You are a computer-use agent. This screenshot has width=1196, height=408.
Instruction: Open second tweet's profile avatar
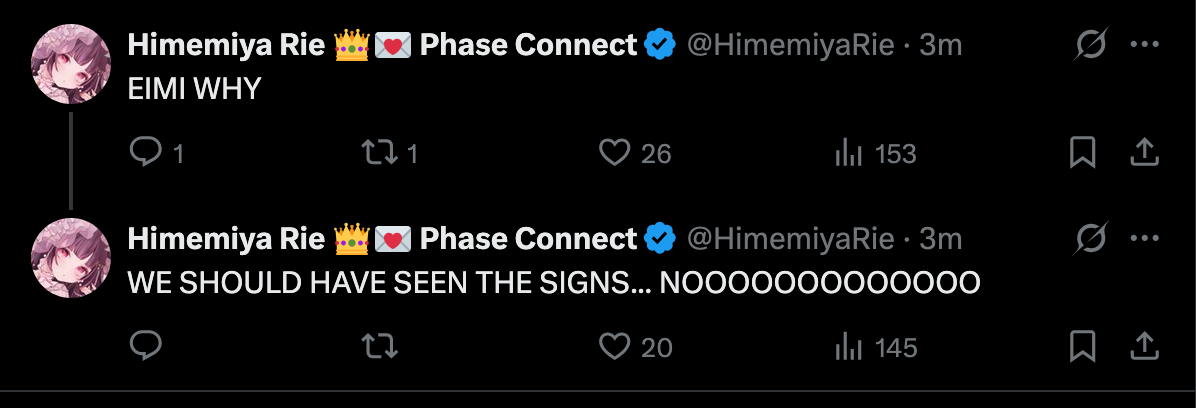click(71, 258)
